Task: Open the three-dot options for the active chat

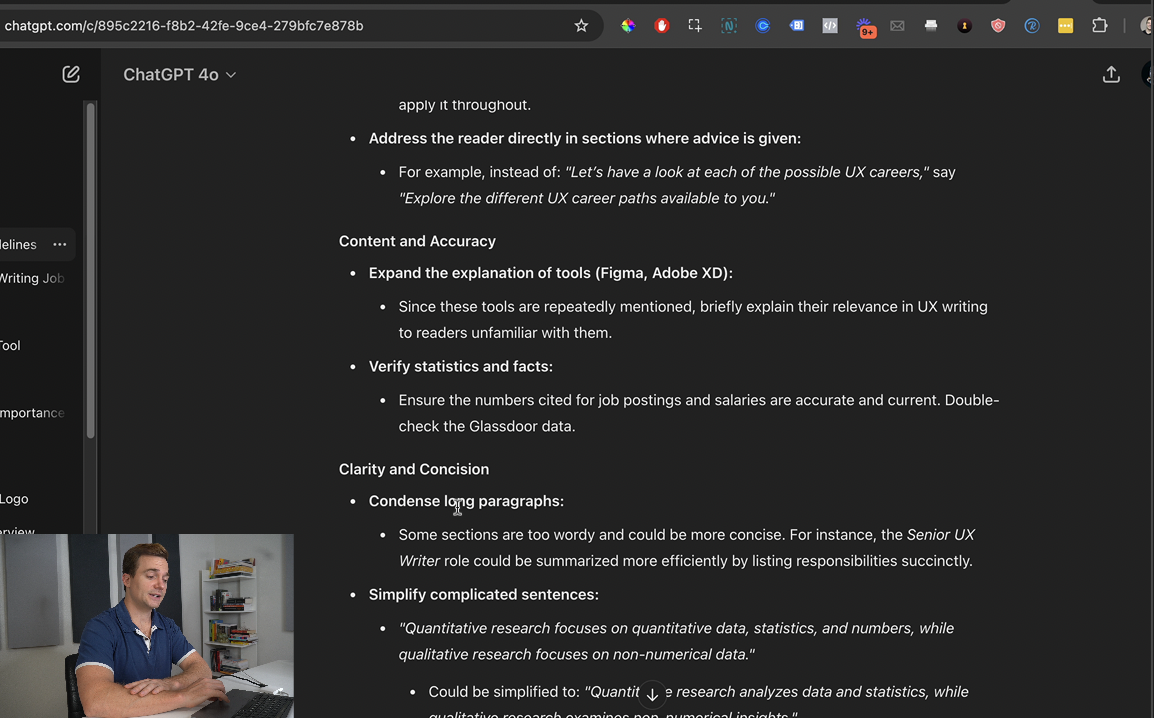Action: click(60, 244)
